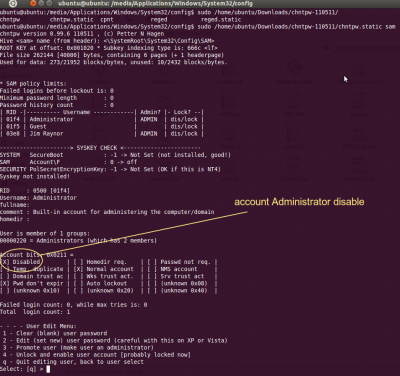Viewport: 400px width, 376px height.
Task: Click menu option 2 Edit user password
Action: [115, 341]
